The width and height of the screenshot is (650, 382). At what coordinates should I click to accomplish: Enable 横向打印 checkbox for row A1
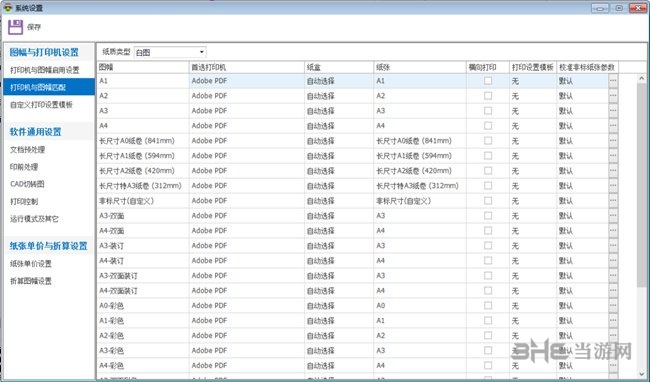[x=488, y=81]
